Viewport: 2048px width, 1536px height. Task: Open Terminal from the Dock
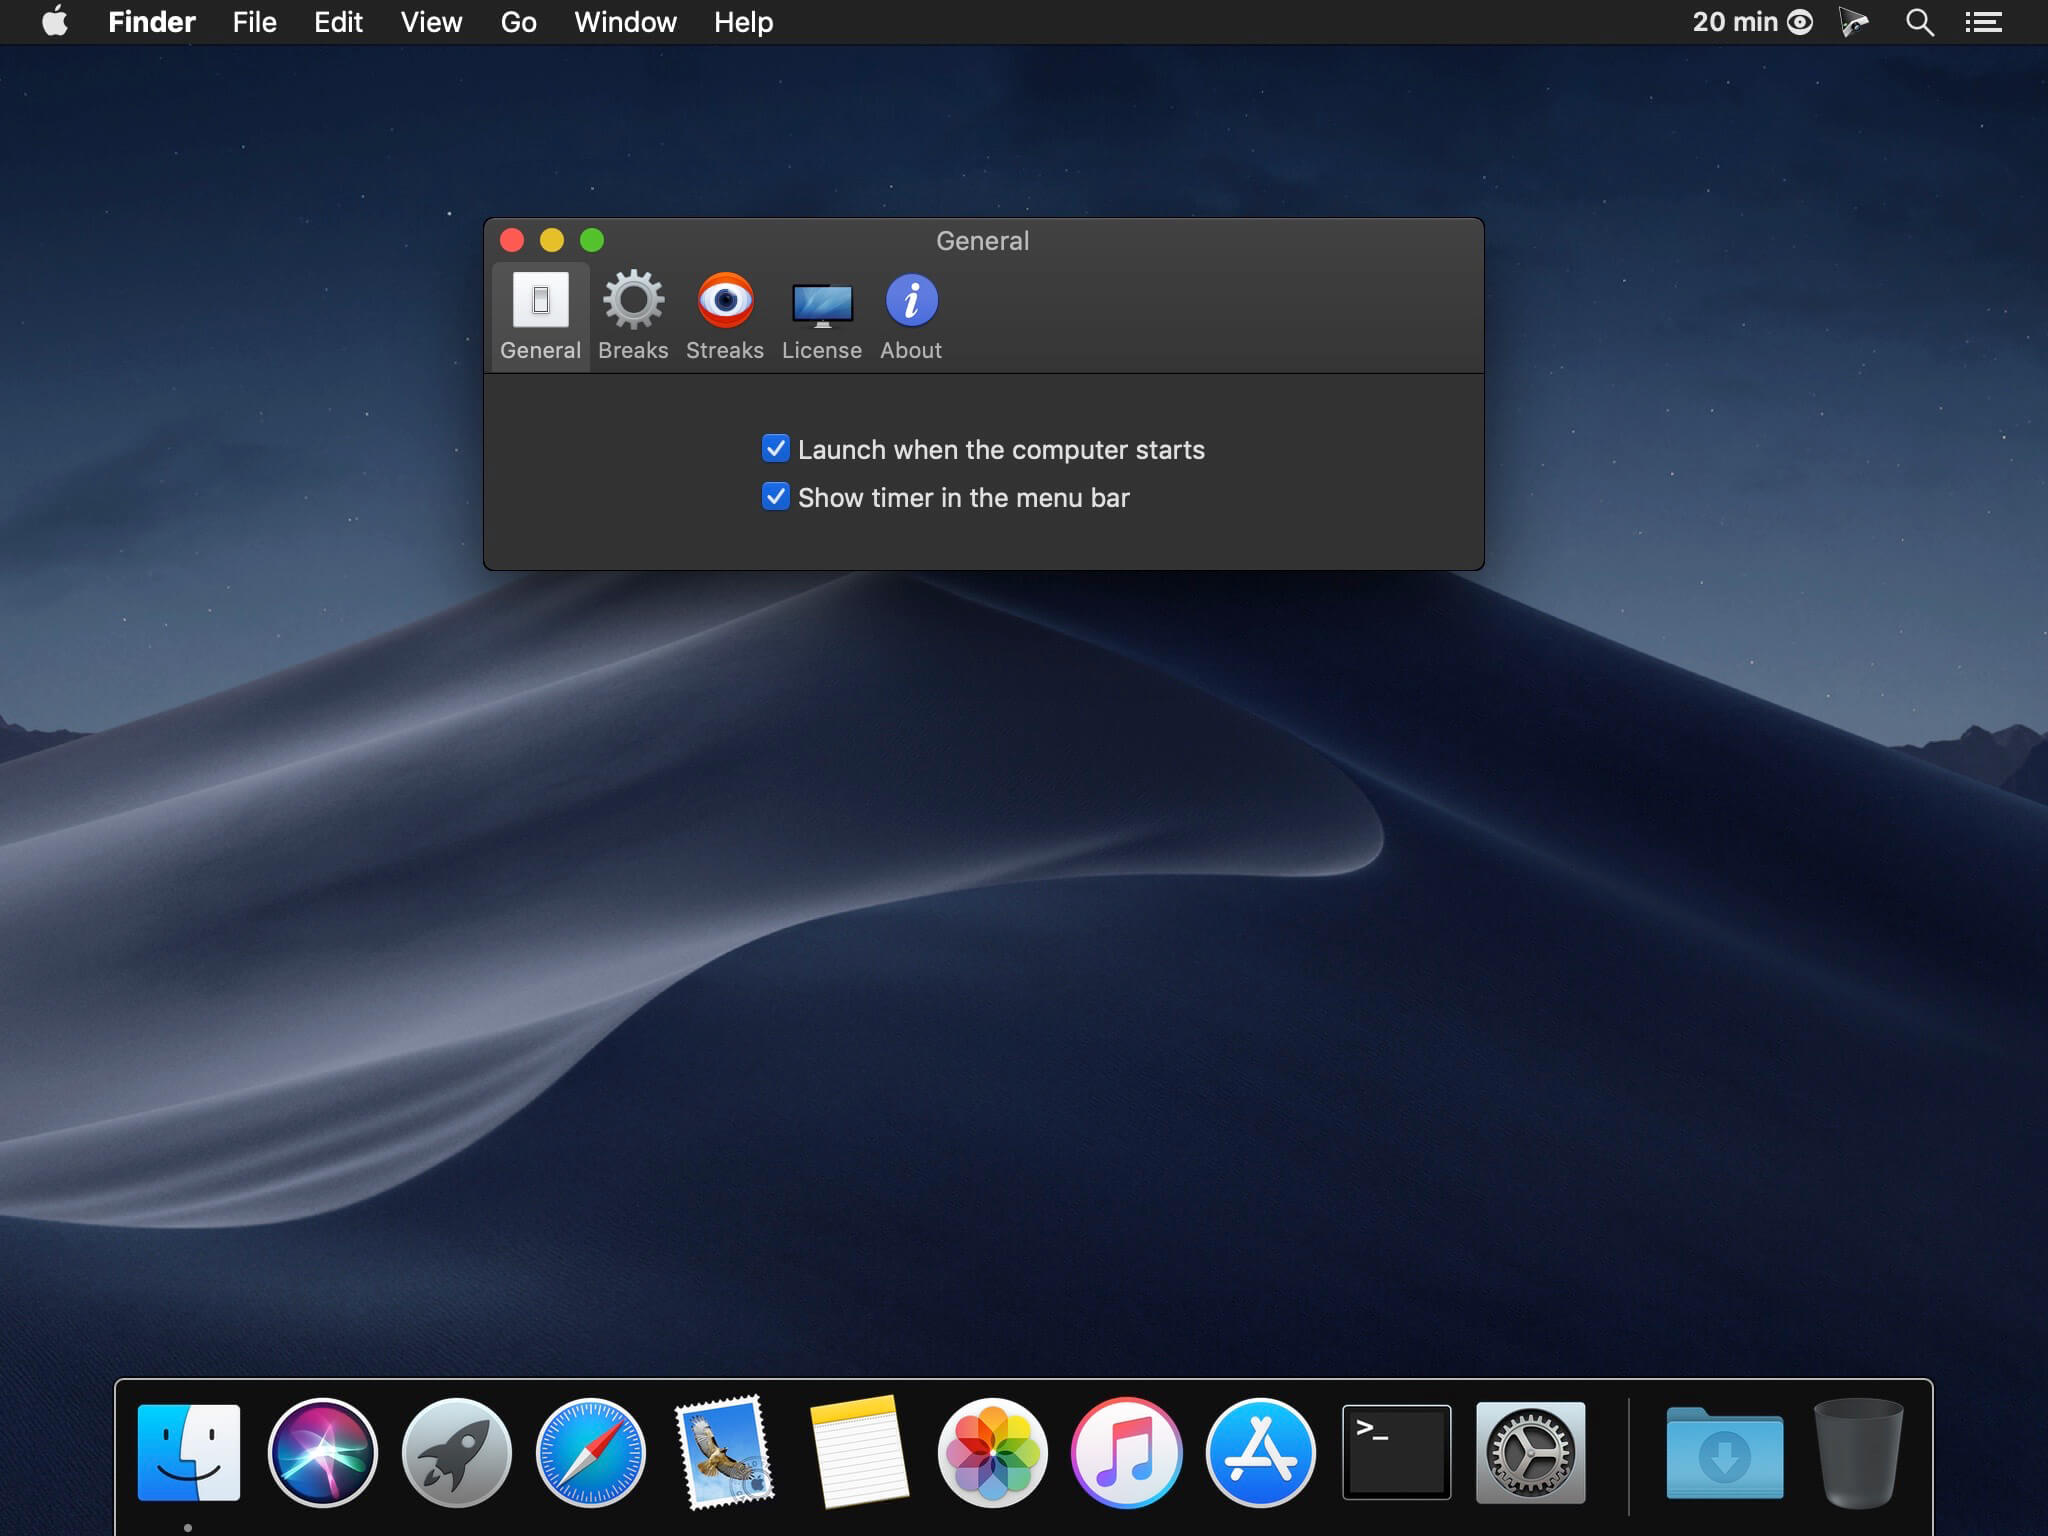click(1396, 1452)
